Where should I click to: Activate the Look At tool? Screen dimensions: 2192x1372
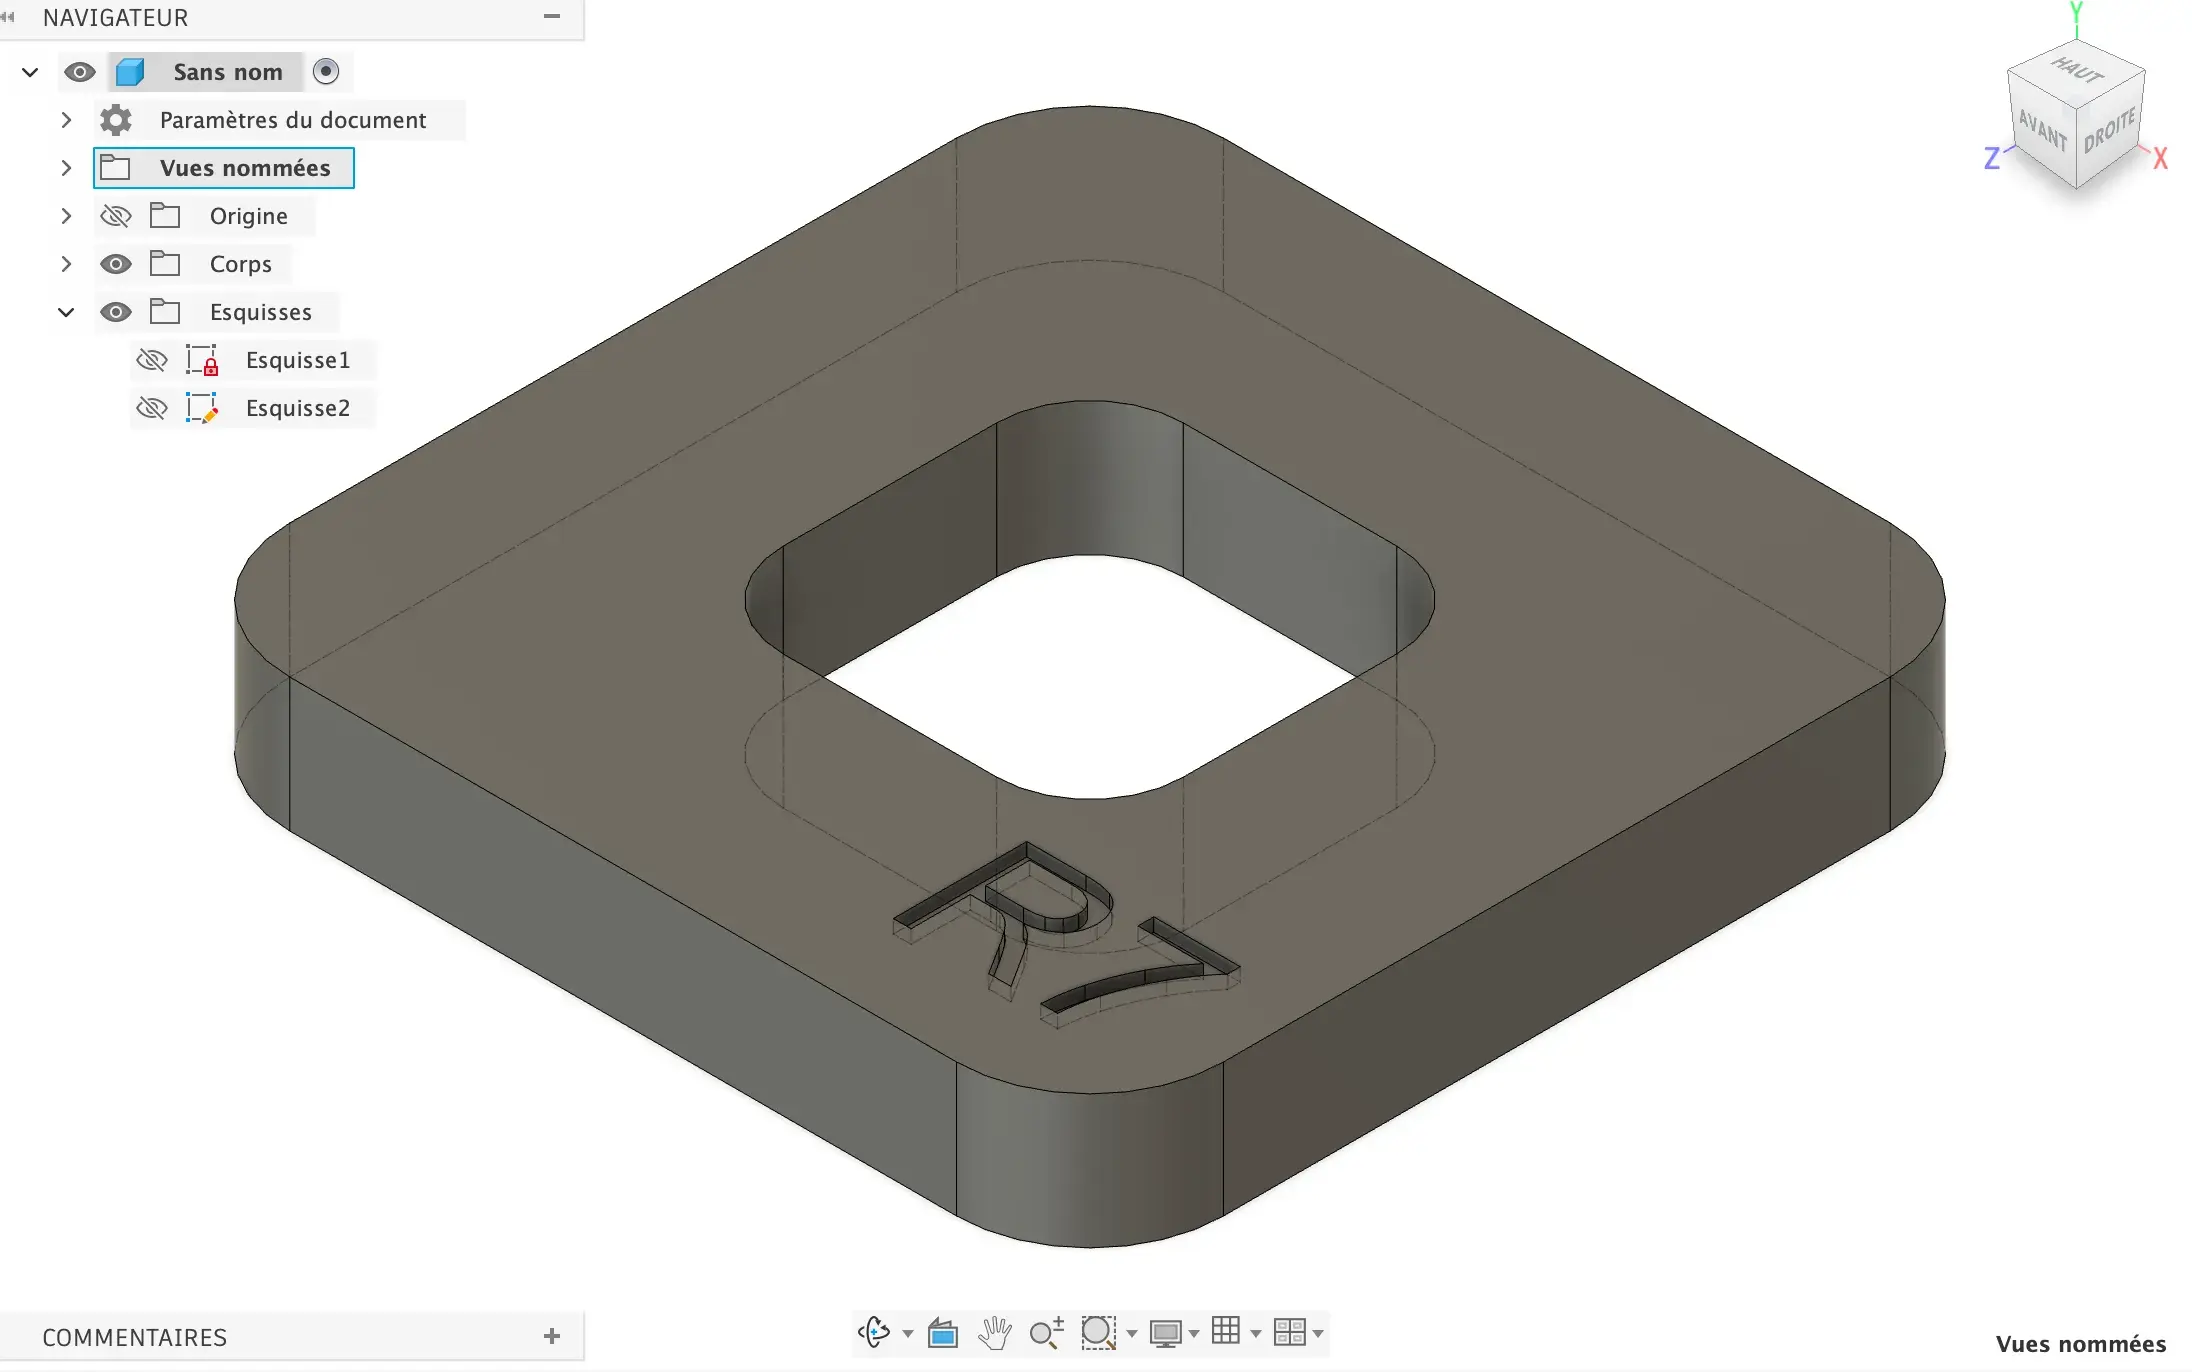[x=943, y=1333]
